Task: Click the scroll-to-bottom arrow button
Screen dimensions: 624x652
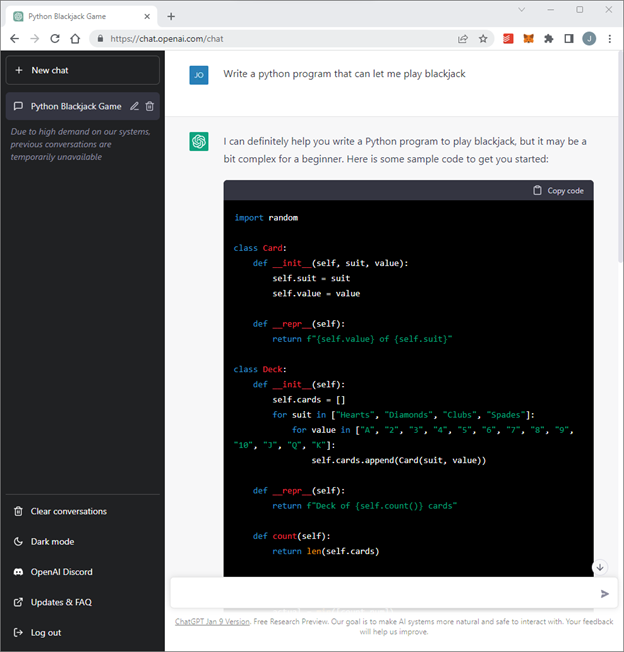Action: tap(599, 567)
